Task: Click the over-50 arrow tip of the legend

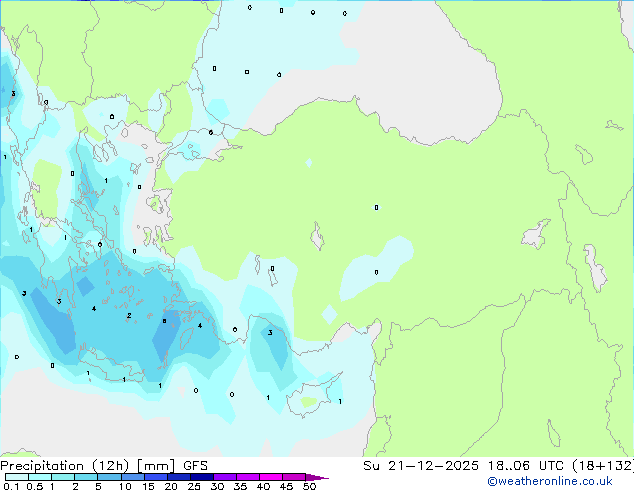Action: coord(317,477)
